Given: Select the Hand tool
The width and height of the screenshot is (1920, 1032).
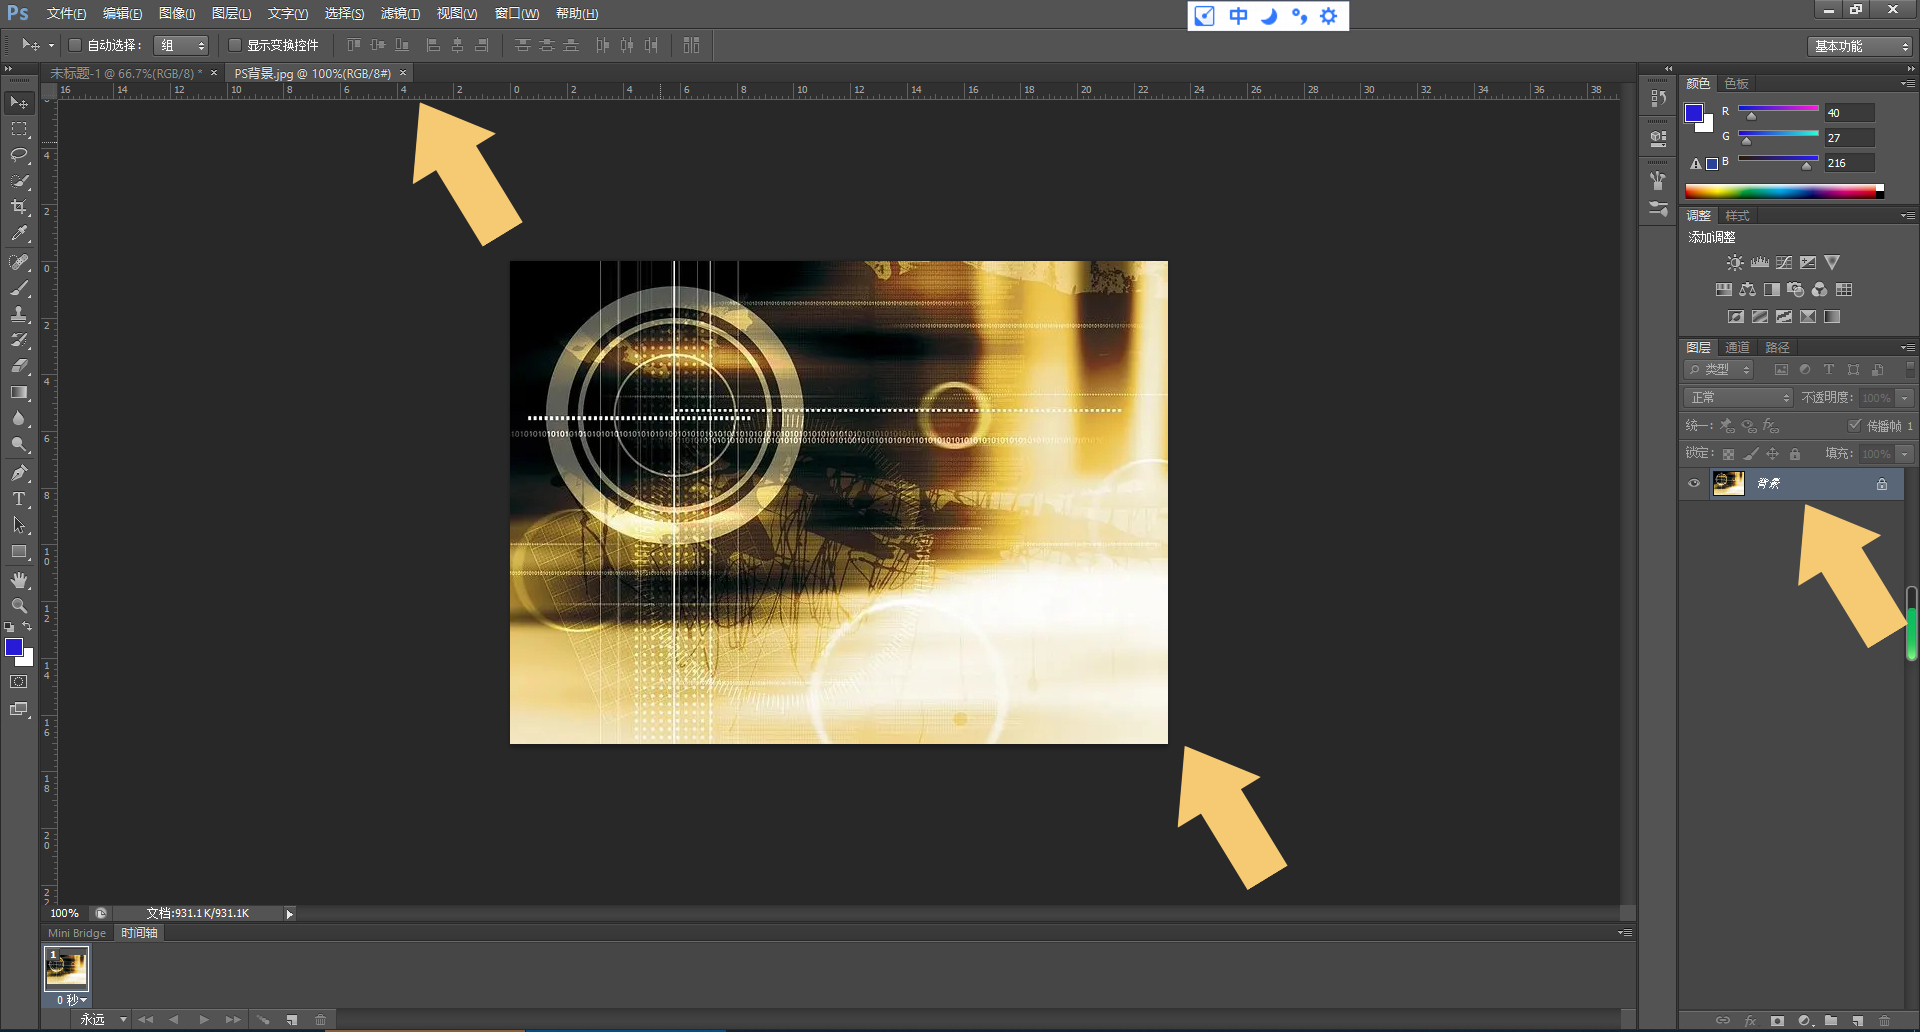Looking at the screenshot, I should click(x=19, y=580).
